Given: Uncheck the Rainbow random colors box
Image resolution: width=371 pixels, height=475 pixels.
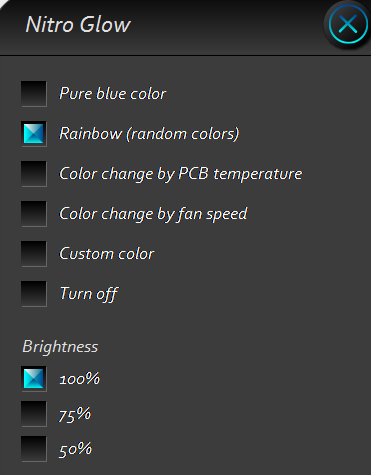Looking at the screenshot, I should pos(34,134).
